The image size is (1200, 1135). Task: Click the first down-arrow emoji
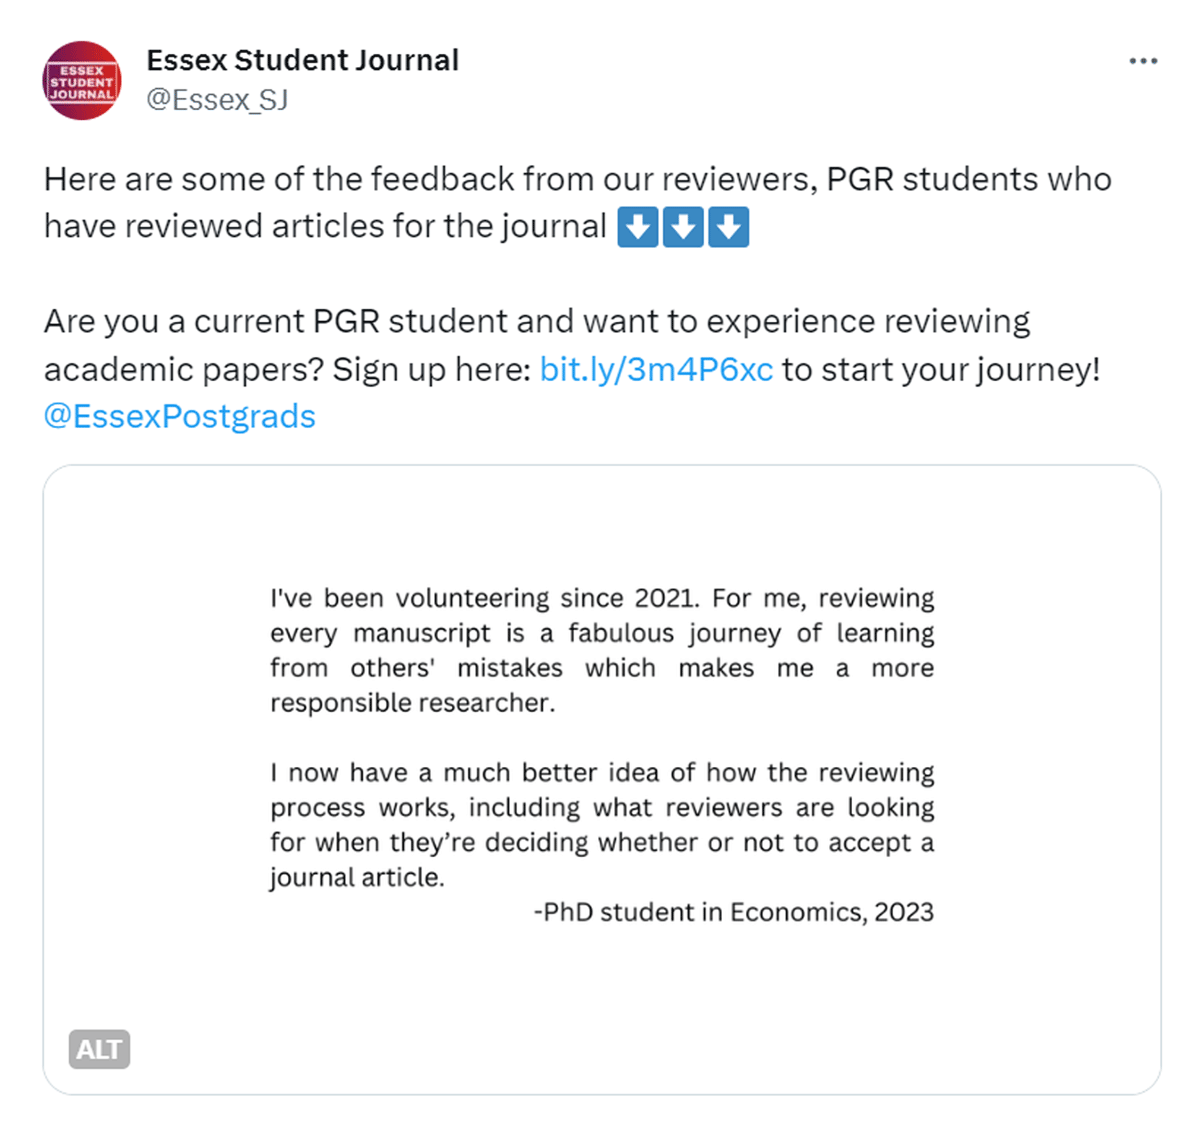637,227
